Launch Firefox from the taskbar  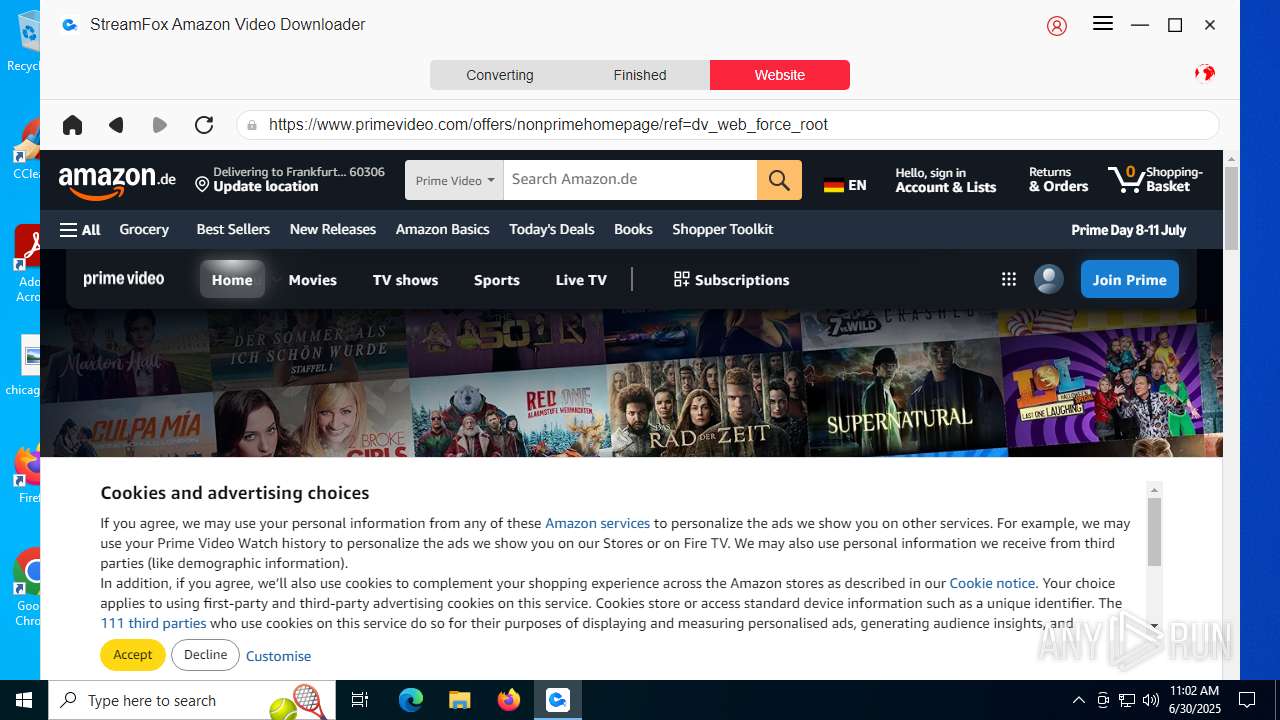pyautogui.click(x=509, y=700)
